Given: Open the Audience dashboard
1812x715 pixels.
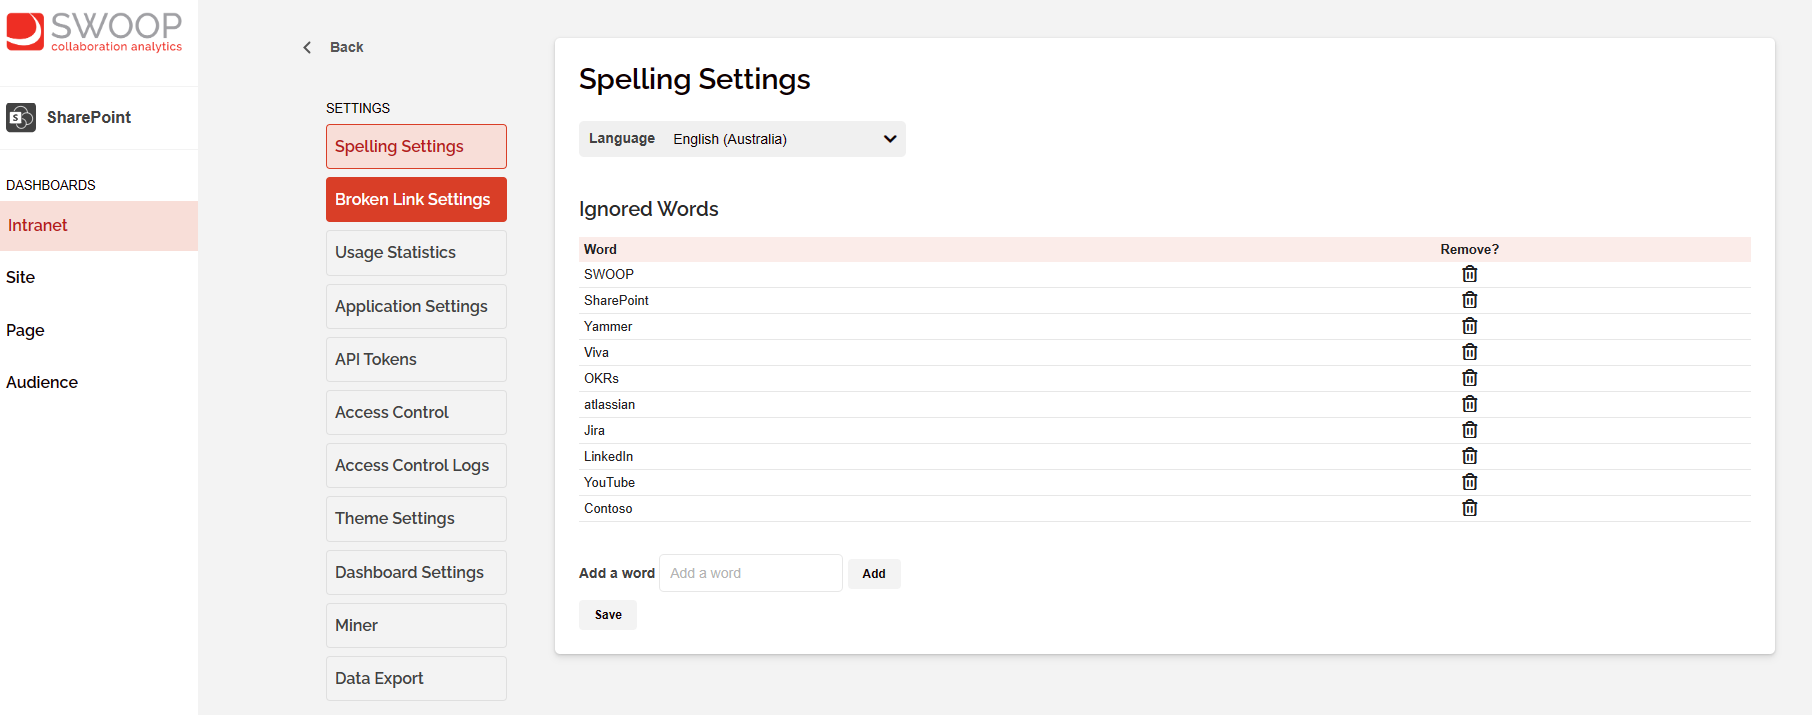Looking at the screenshot, I should coord(42,382).
